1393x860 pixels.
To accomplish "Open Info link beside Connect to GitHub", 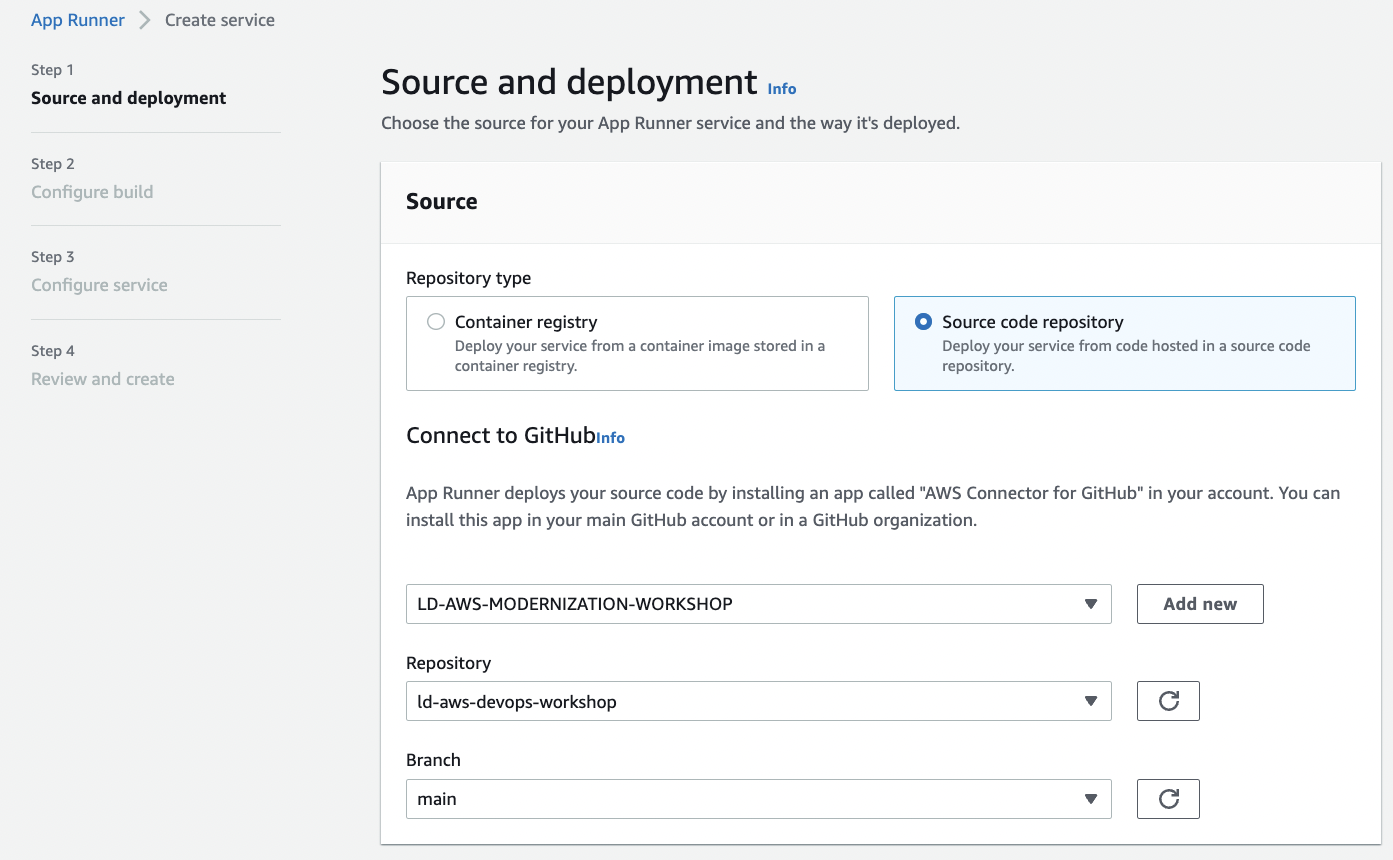I will (610, 438).
